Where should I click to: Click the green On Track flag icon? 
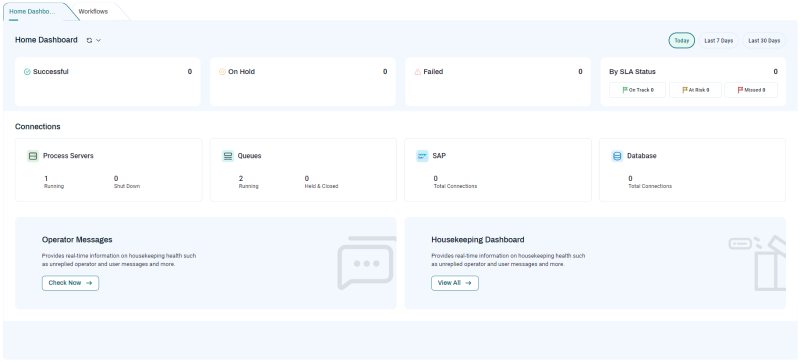625,90
